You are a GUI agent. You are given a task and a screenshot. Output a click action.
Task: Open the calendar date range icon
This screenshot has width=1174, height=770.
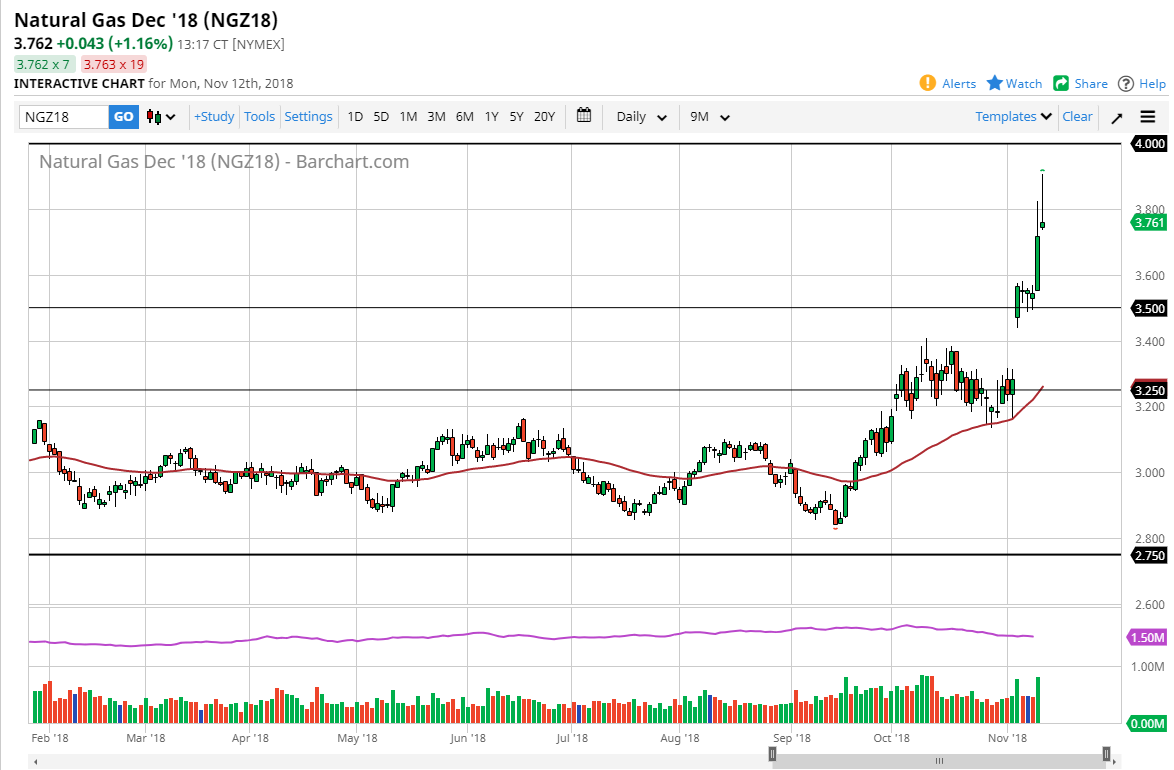pyautogui.click(x=584, y=115)
